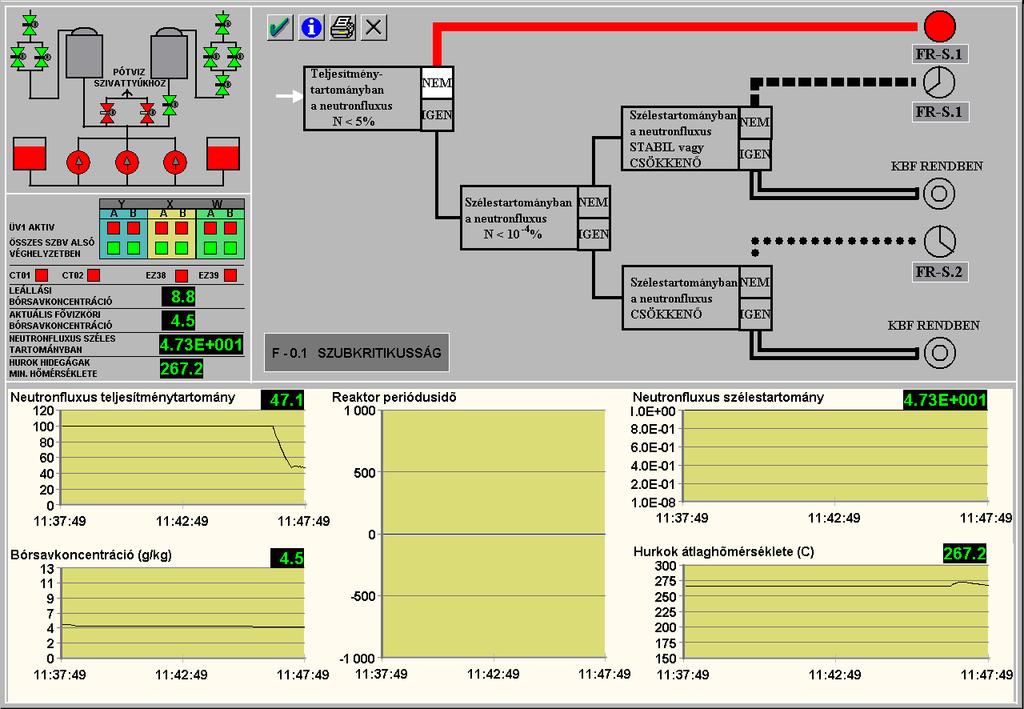Screen dimensions: 1024x709
Task: Click the FR-S.2 label
Action: click(939, 272)
